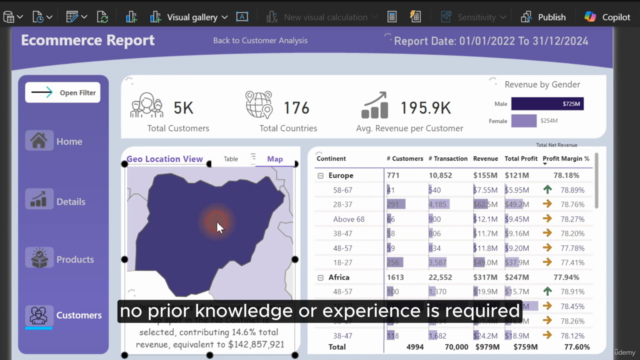
Task: Click the 78.76% profit margin cell
Action: (572, 204)
